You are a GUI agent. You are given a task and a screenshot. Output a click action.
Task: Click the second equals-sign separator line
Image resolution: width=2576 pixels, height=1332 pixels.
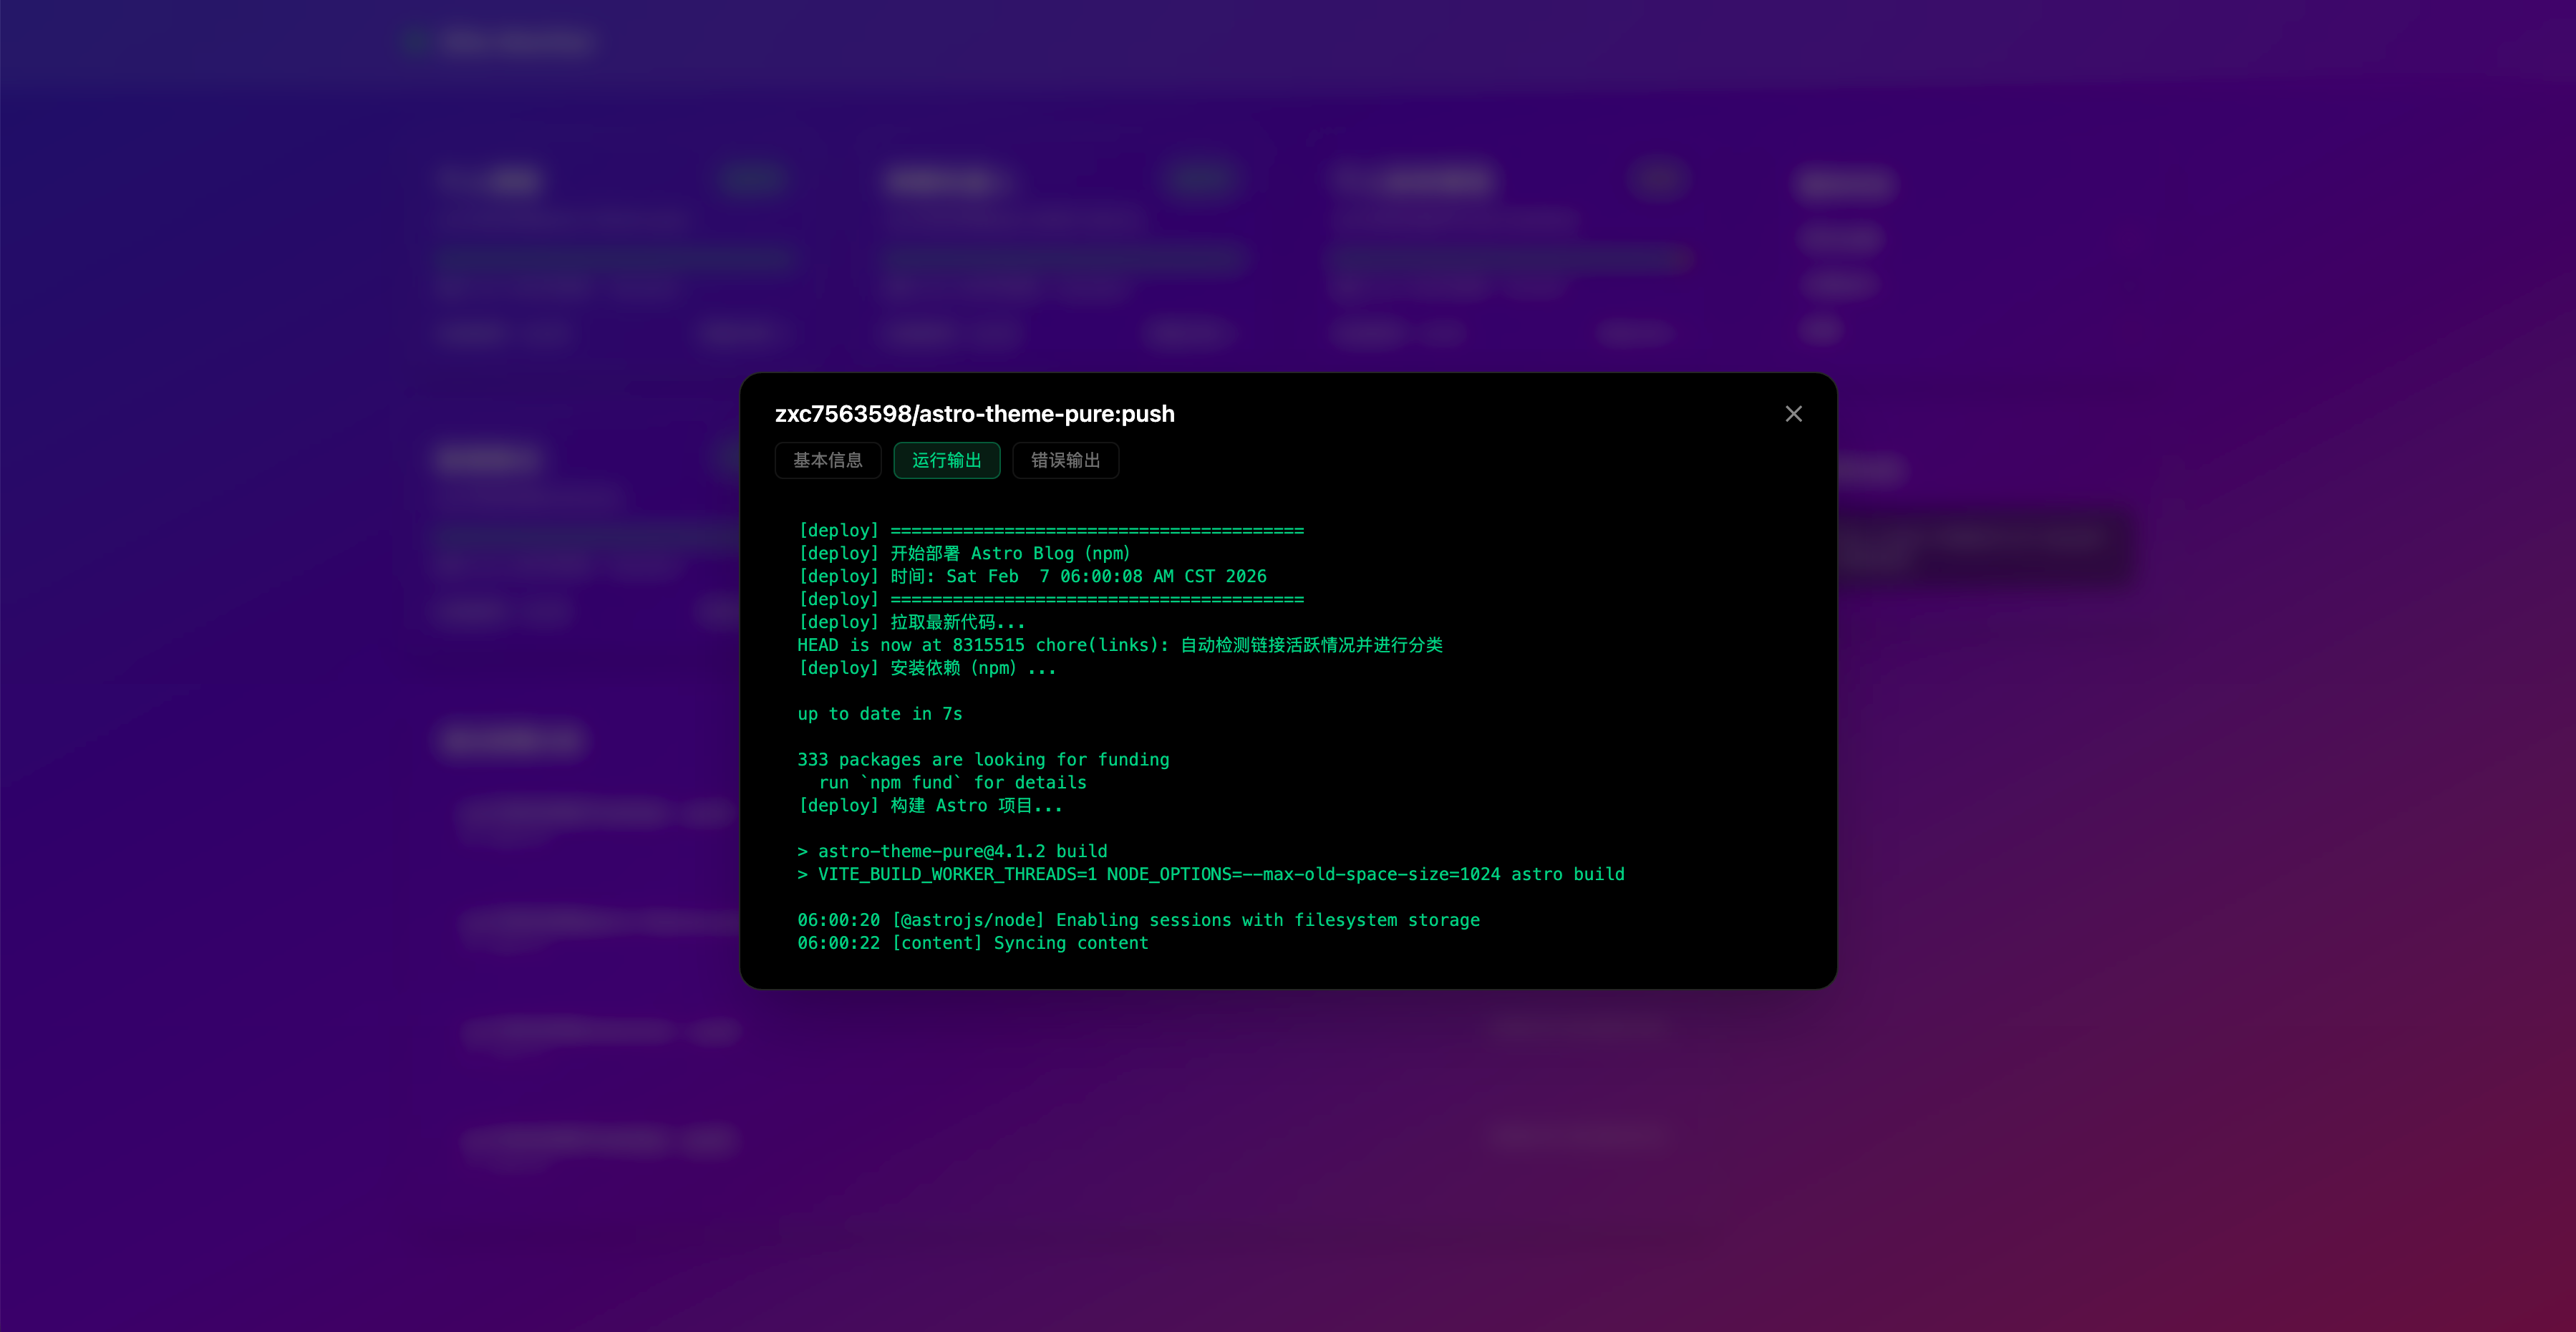1050,599
